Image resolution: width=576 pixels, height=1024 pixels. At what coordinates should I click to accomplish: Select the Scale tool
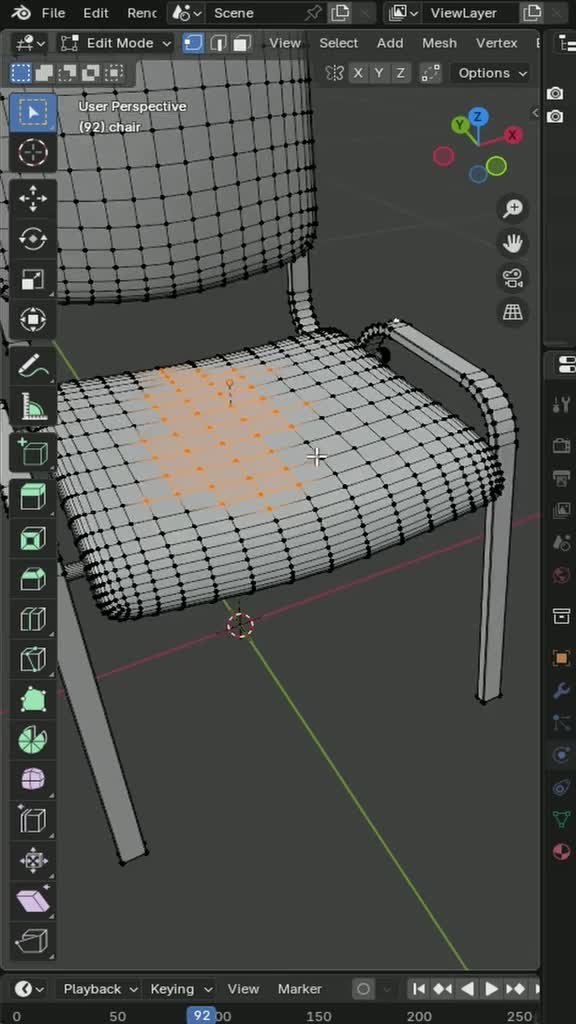tap(33, 280)
